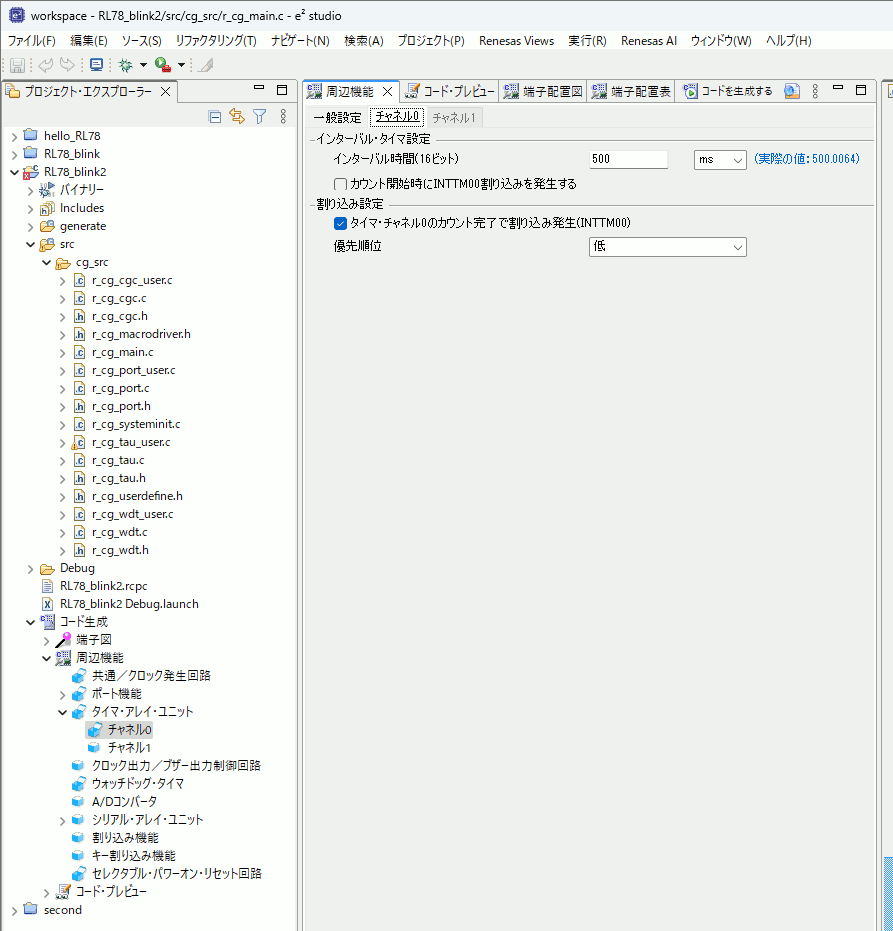Open the 端子図 tree node
Screen dimensions: 893x931
pos(94,639)
